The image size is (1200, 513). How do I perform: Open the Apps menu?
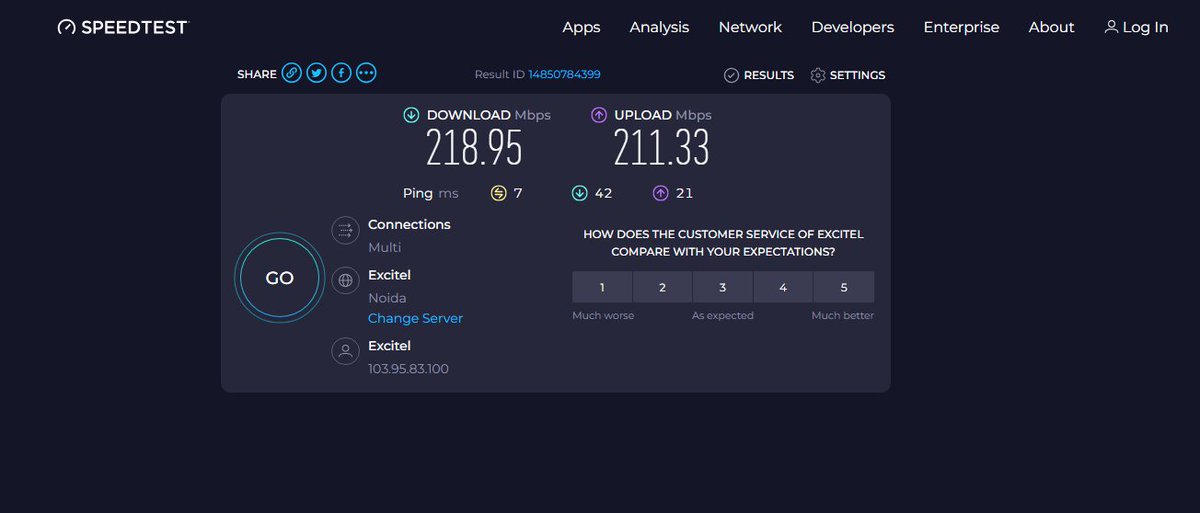[581, 27]
